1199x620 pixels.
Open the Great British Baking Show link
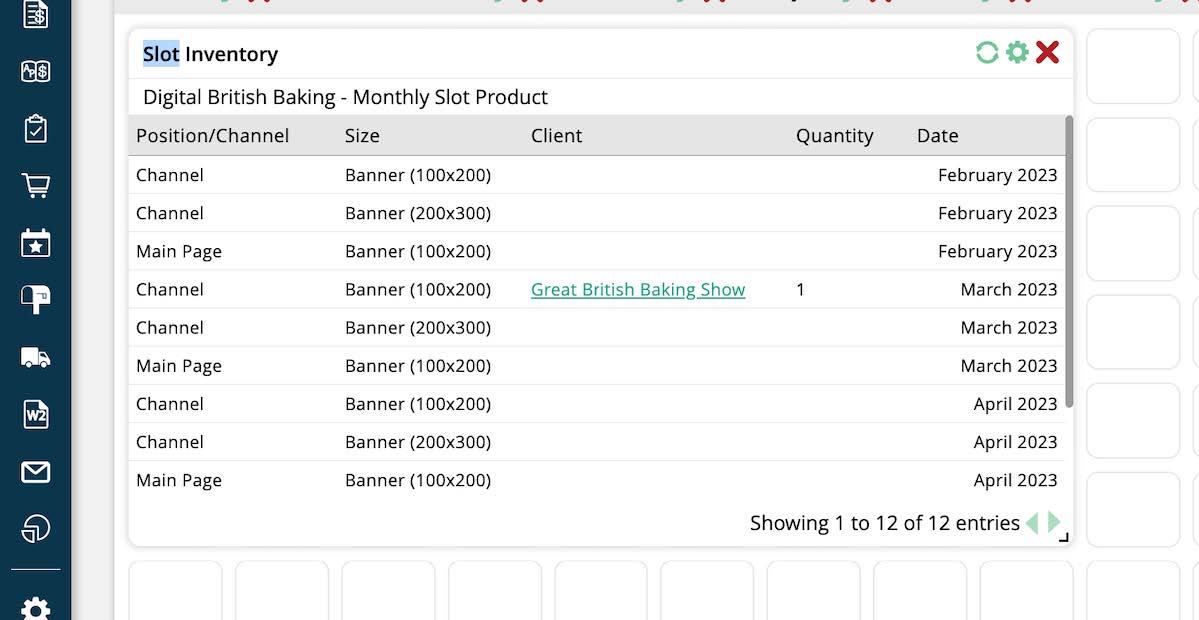[x=638, y=290]
